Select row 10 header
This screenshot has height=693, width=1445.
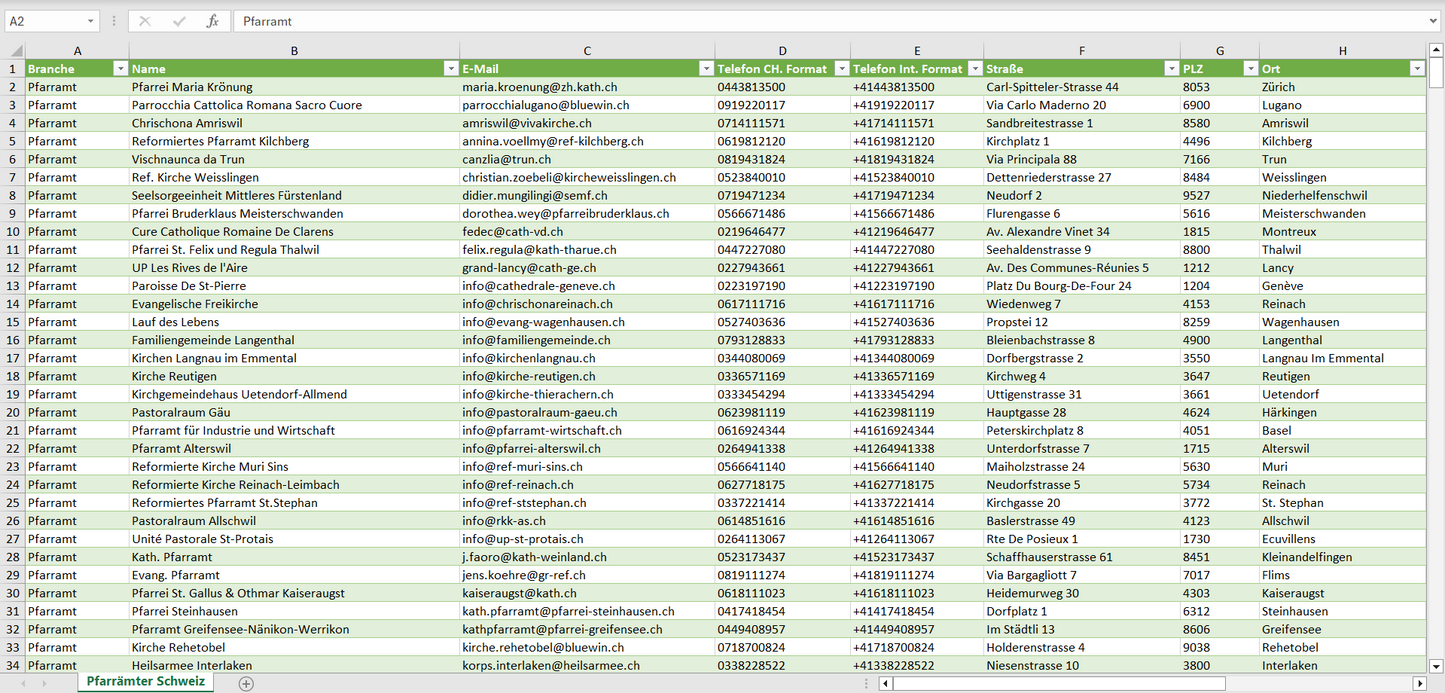click(x=13, y=231)
